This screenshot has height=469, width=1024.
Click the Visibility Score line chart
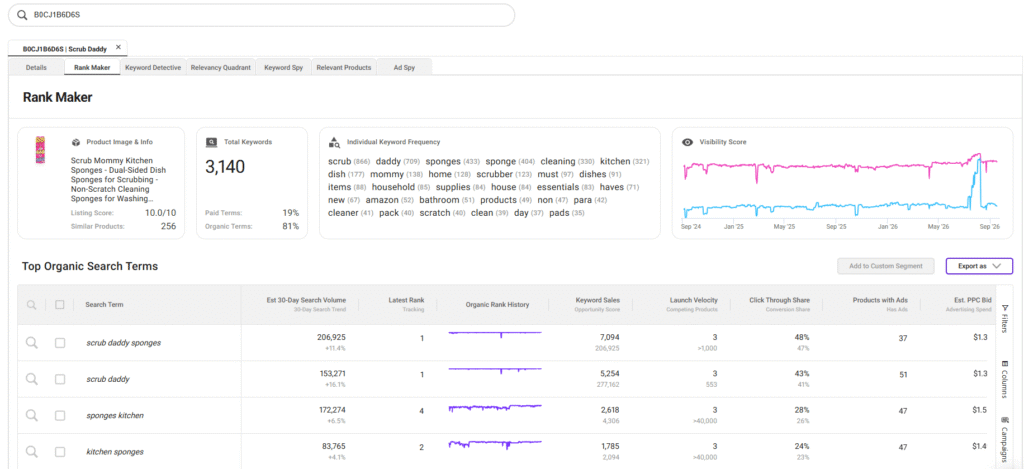pyautogui.click(x=841, y=187)
